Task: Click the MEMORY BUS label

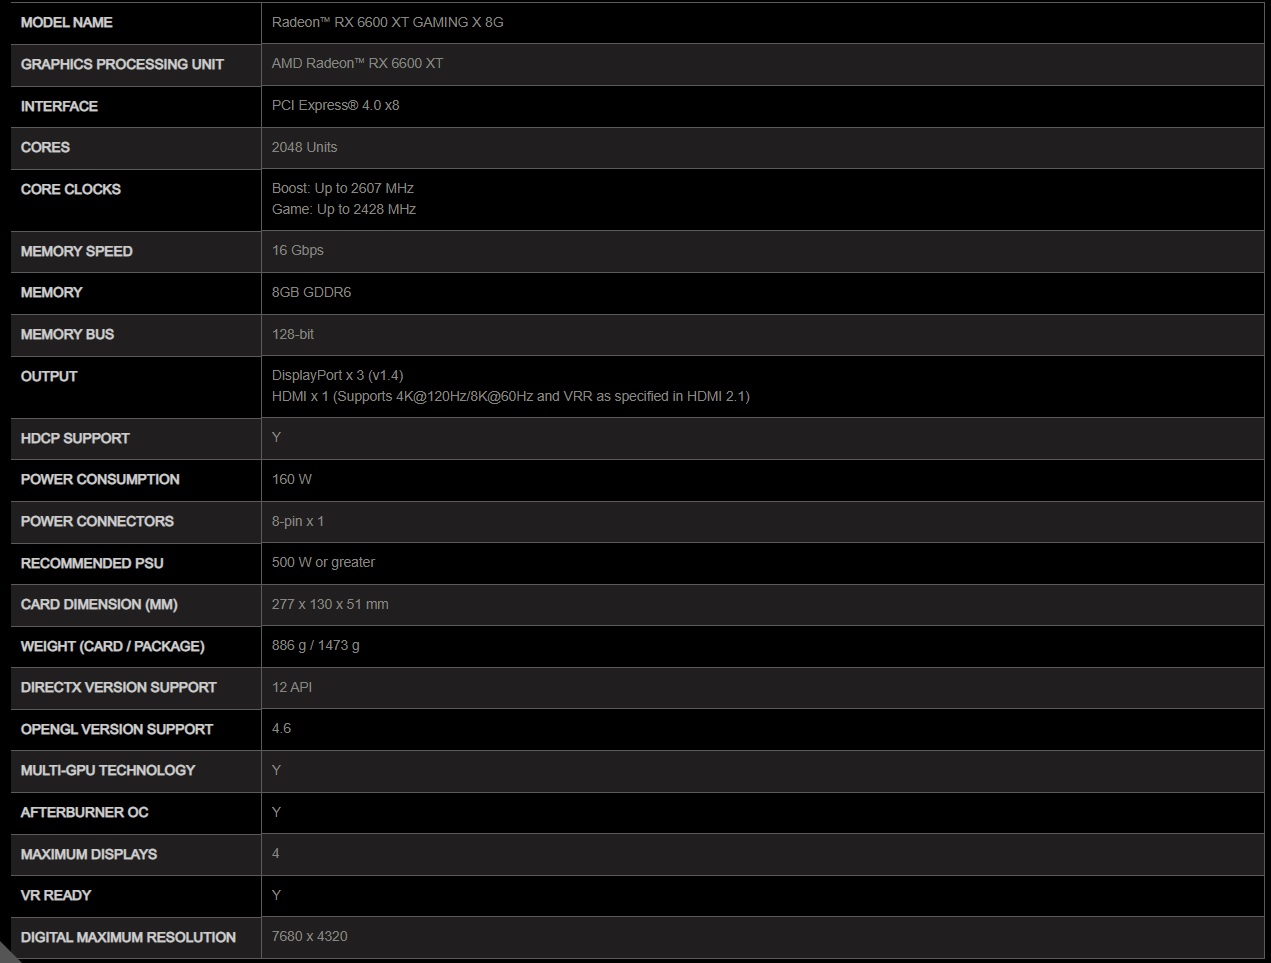Action: pos(67,334)
